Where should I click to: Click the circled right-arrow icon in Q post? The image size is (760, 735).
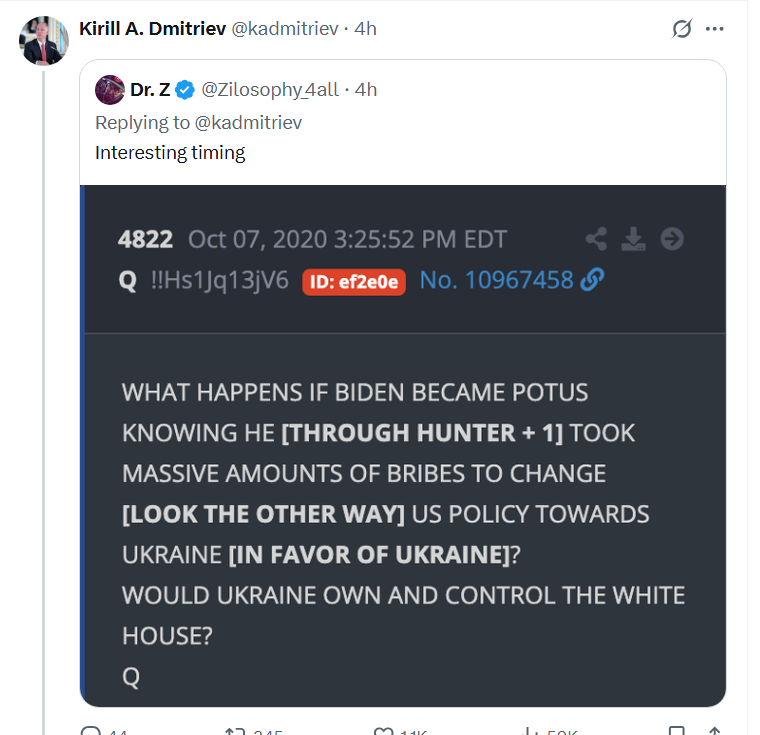(x=672, y=239)
